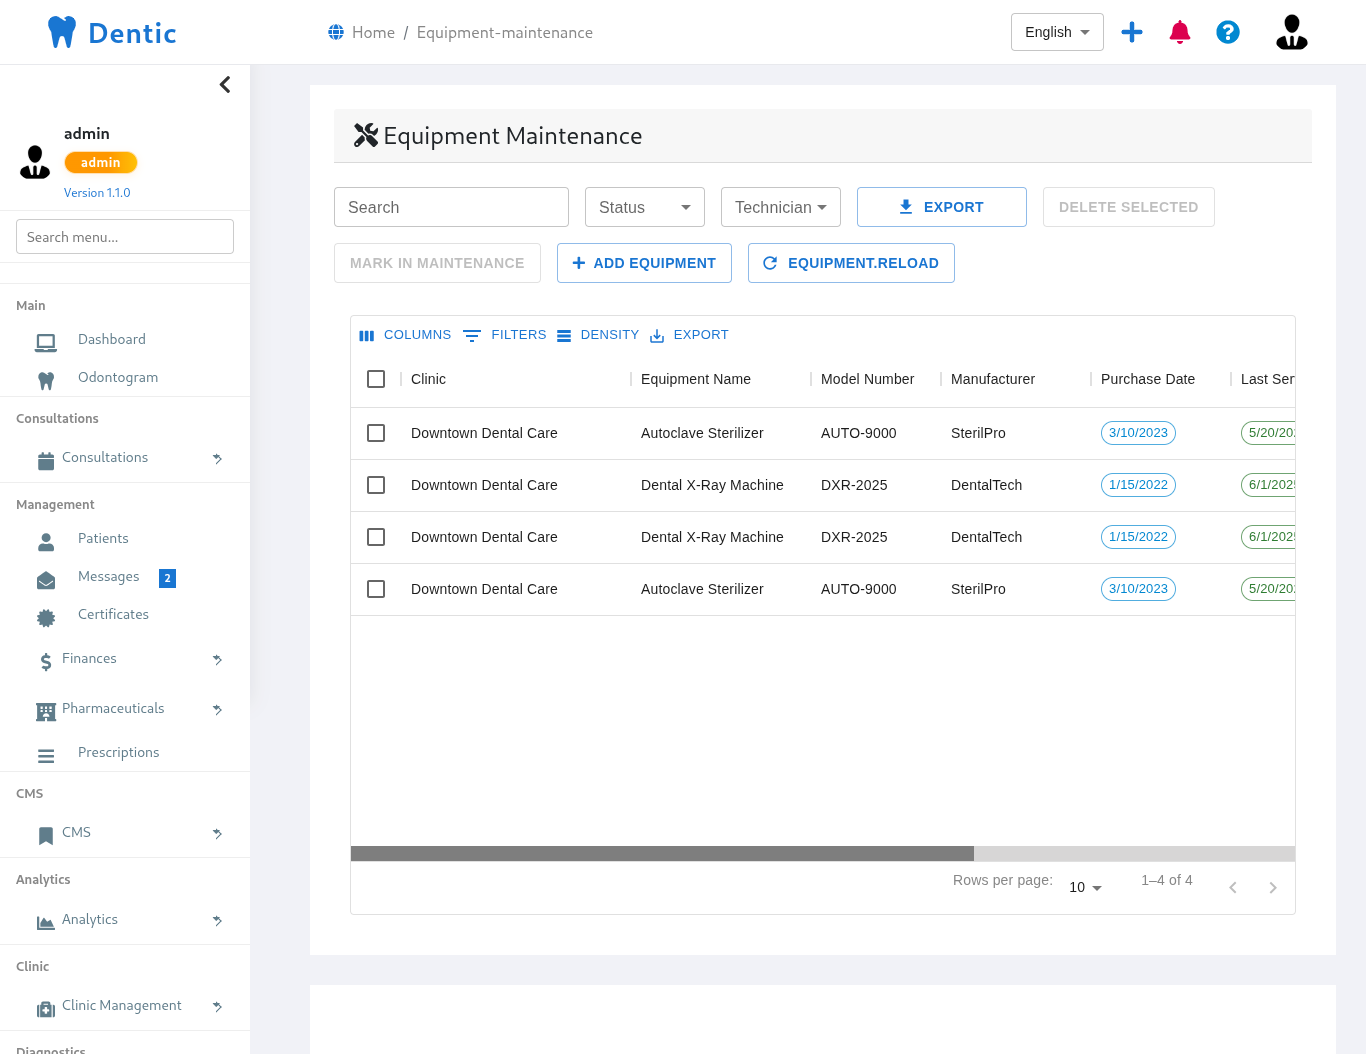This screenshot has width=1366, height=1054.
Task: Click the ADD EQUIPMENT button
Action: coord(644,263)
